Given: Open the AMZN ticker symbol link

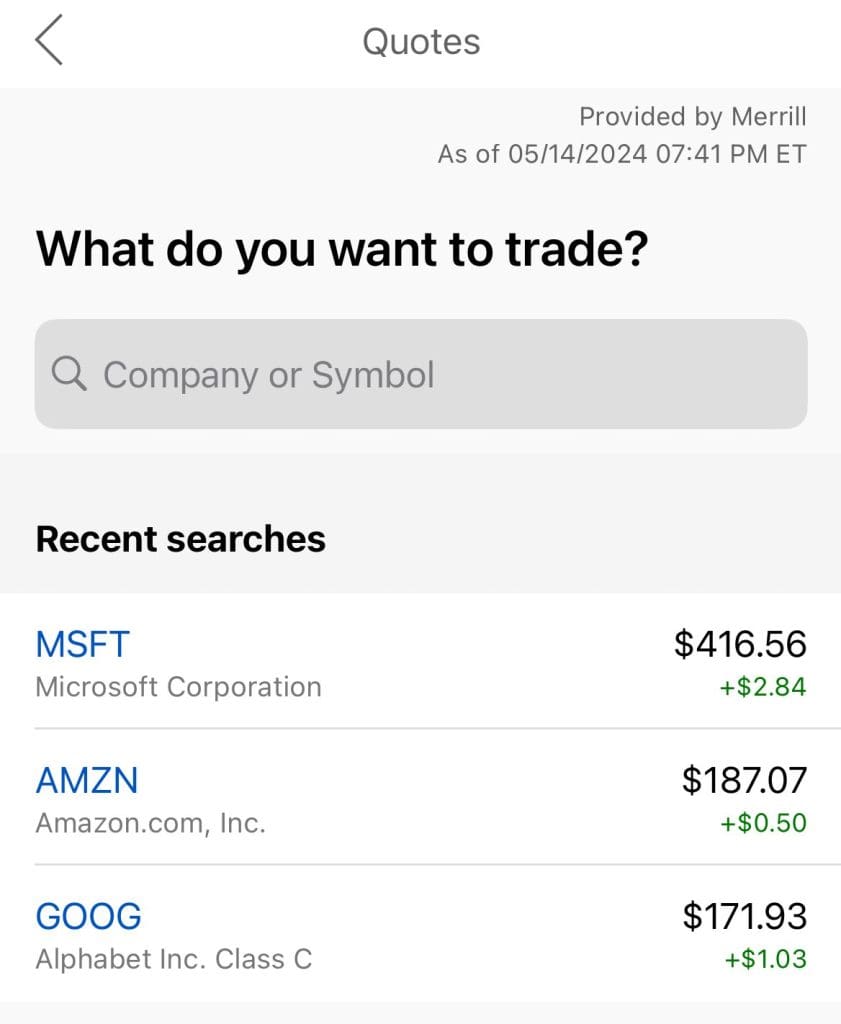Looking at the screenshot, I should coord(87,780).
